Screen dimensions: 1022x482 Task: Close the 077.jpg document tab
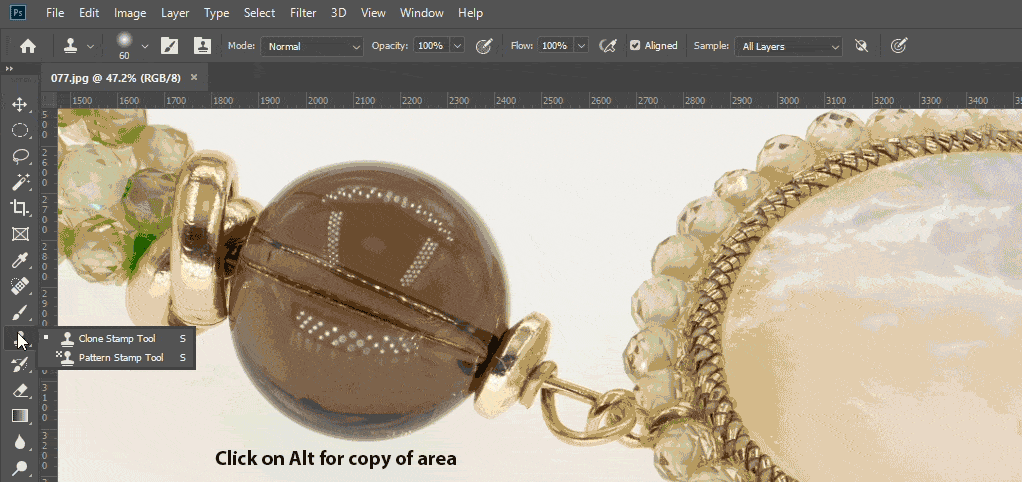(194, 78)
